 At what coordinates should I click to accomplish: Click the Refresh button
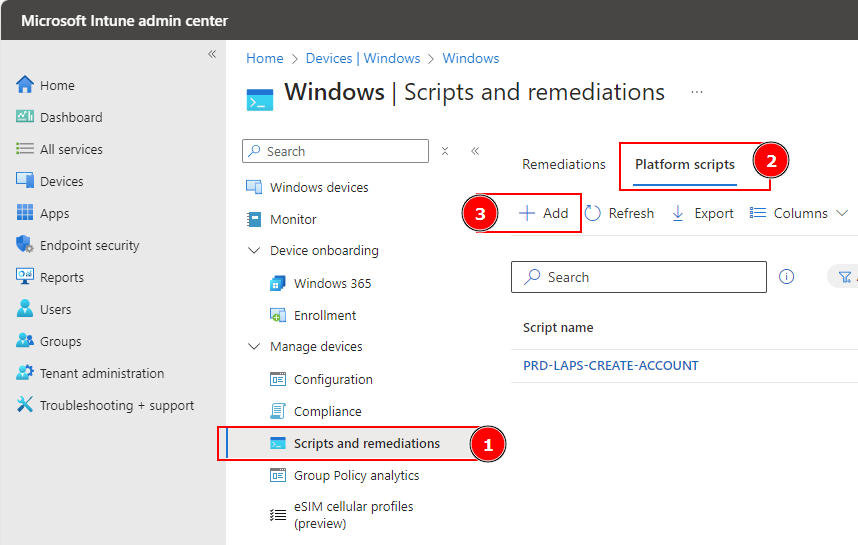point(619,213)
